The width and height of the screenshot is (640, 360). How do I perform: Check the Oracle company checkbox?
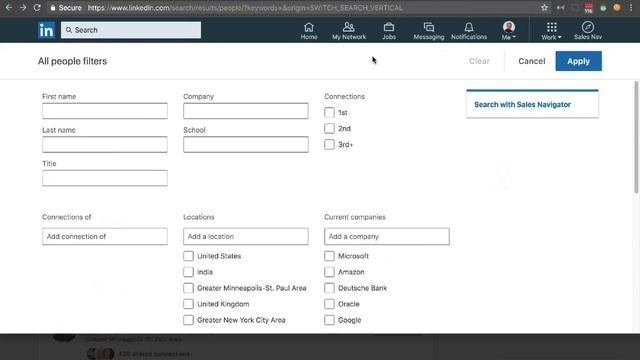pyautogui.click(x=329, y=304)
